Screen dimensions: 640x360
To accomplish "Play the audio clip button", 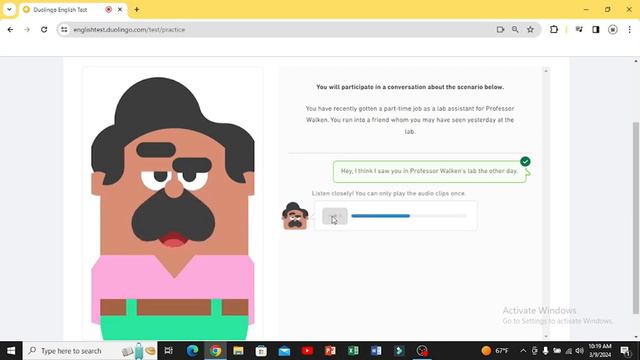I will coord(335,216).
